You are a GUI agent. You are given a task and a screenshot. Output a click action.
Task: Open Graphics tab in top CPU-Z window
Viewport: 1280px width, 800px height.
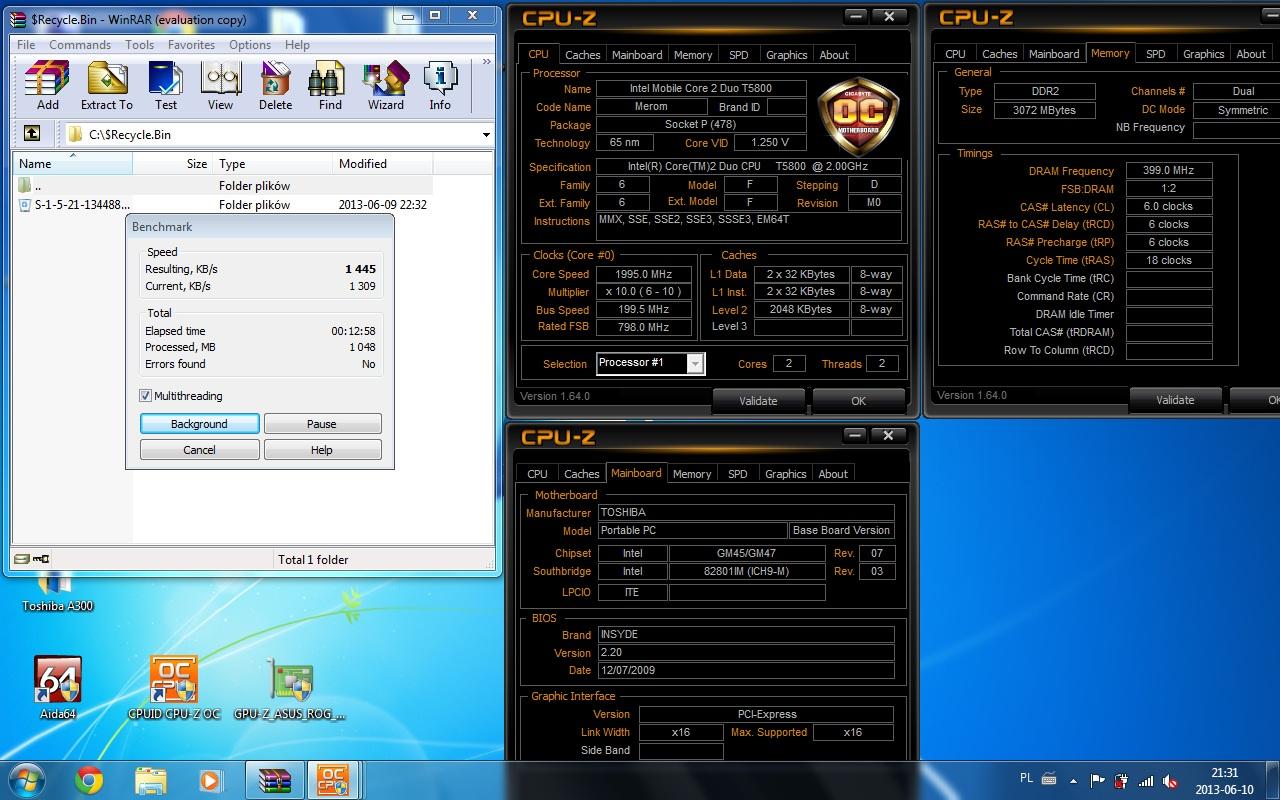[x=786, y=55]
